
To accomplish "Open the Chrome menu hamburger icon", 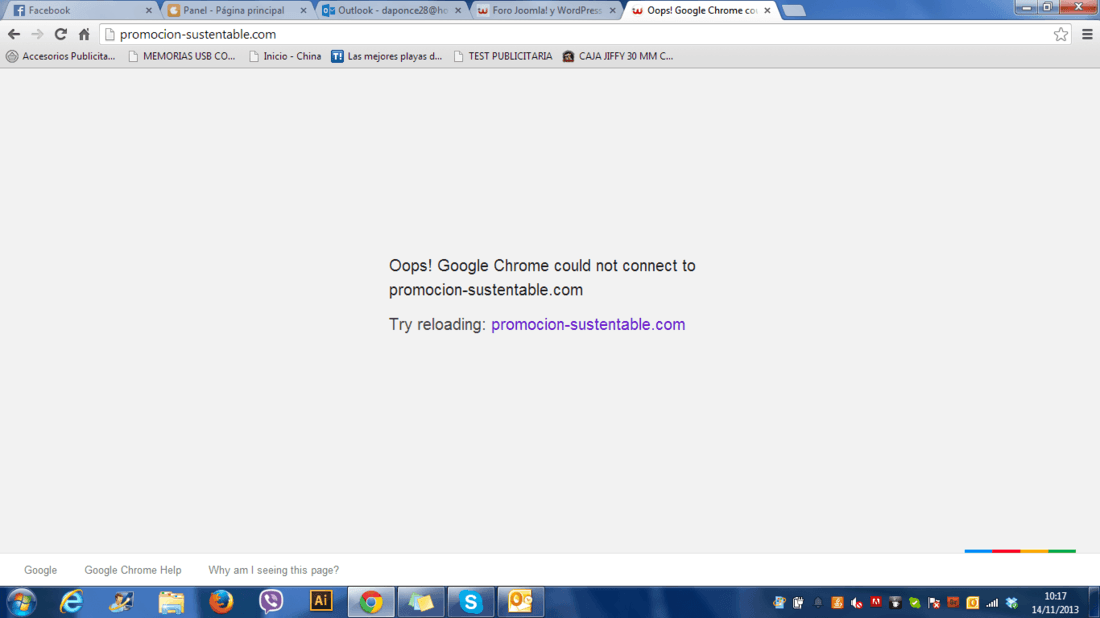I will point(1087,34).
